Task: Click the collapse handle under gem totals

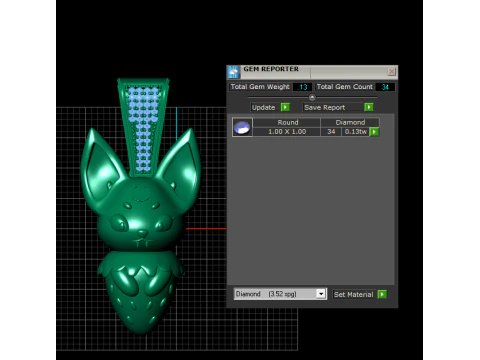Action: coord(312,97)
